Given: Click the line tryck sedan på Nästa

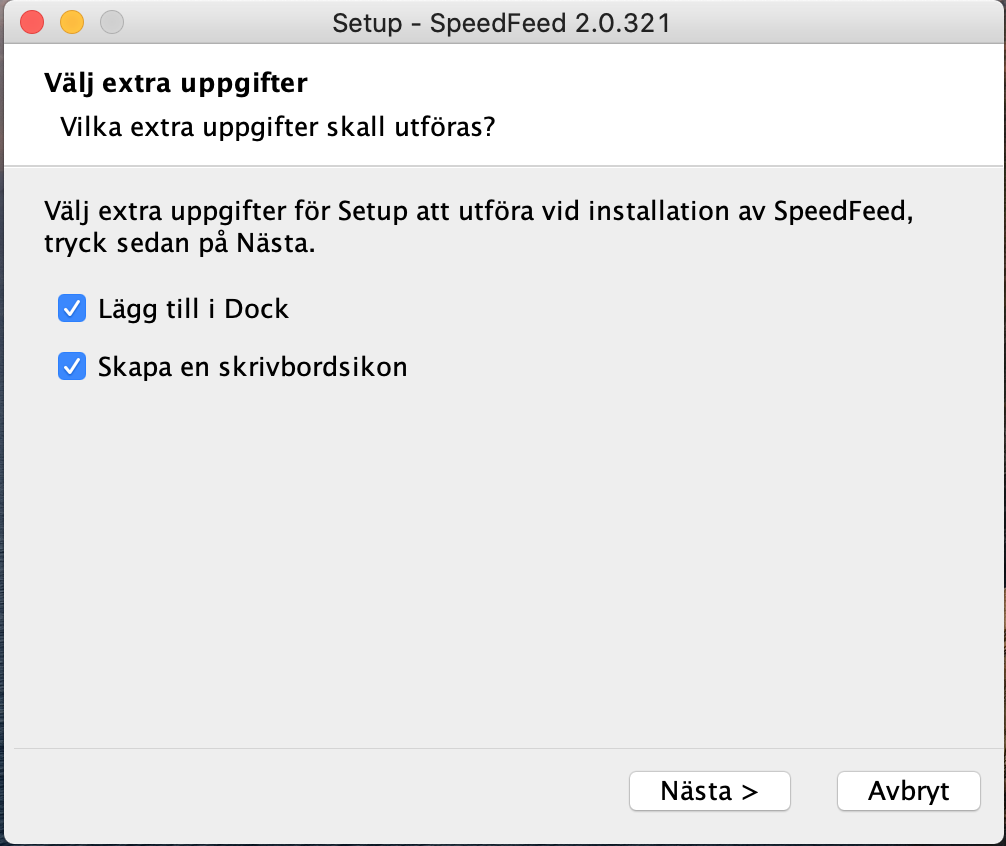Looking at the screenshot, I should pos(180,243).
